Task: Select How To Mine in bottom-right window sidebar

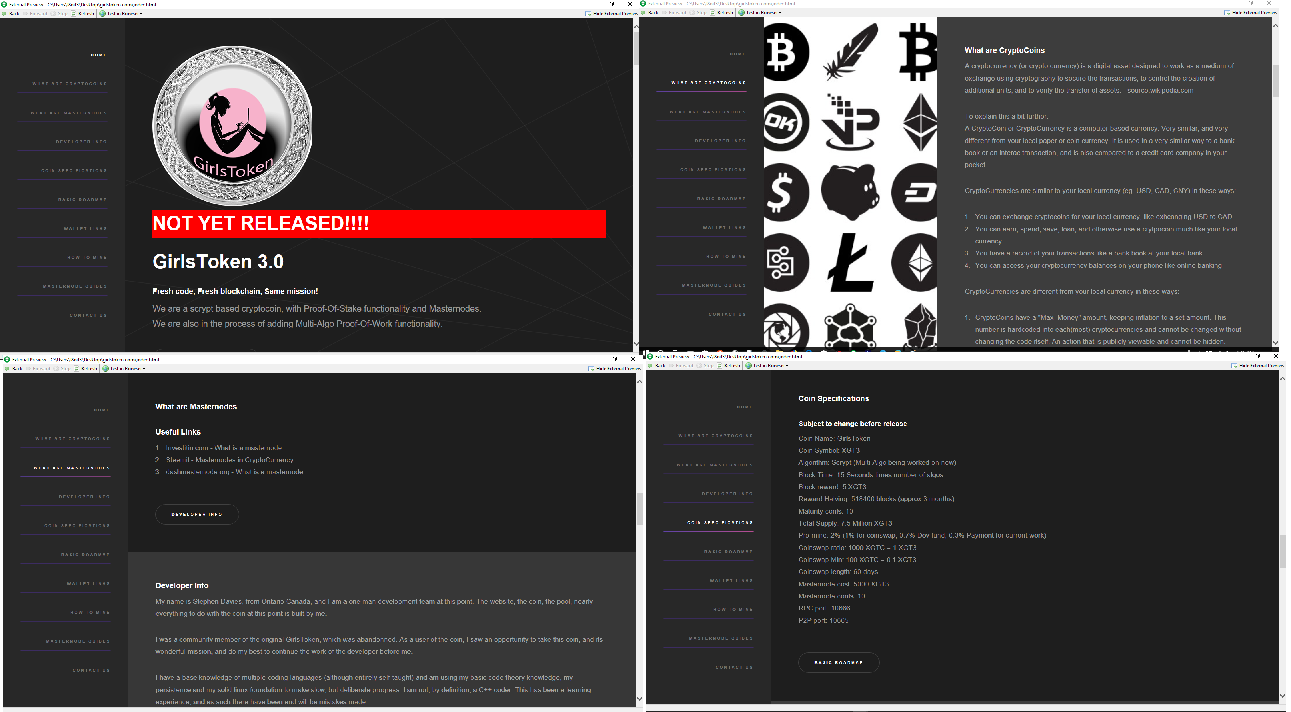Action: click(732, 609)
